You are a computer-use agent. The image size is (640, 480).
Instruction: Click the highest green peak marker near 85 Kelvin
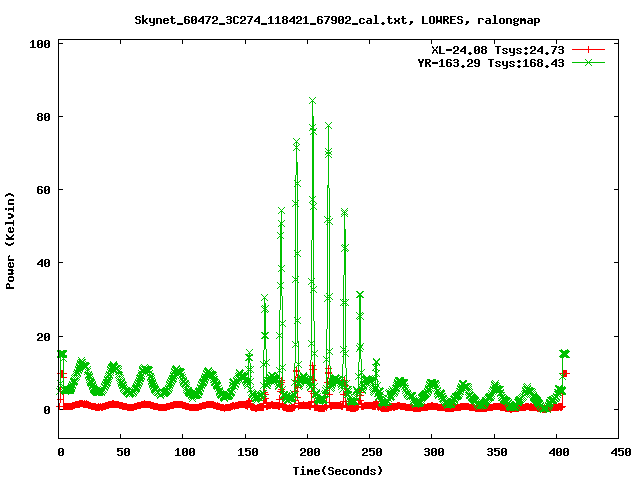tap(313, 101)
